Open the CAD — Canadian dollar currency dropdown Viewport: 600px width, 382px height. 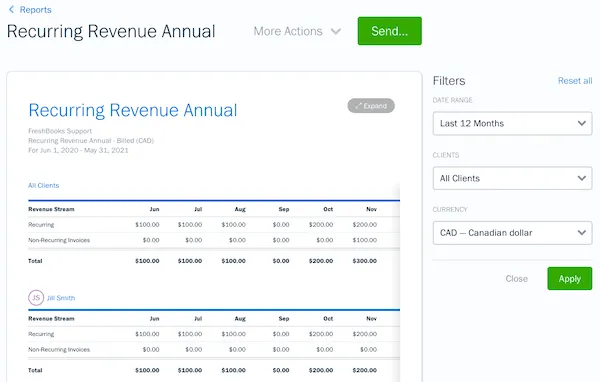[x=512, y=233]
